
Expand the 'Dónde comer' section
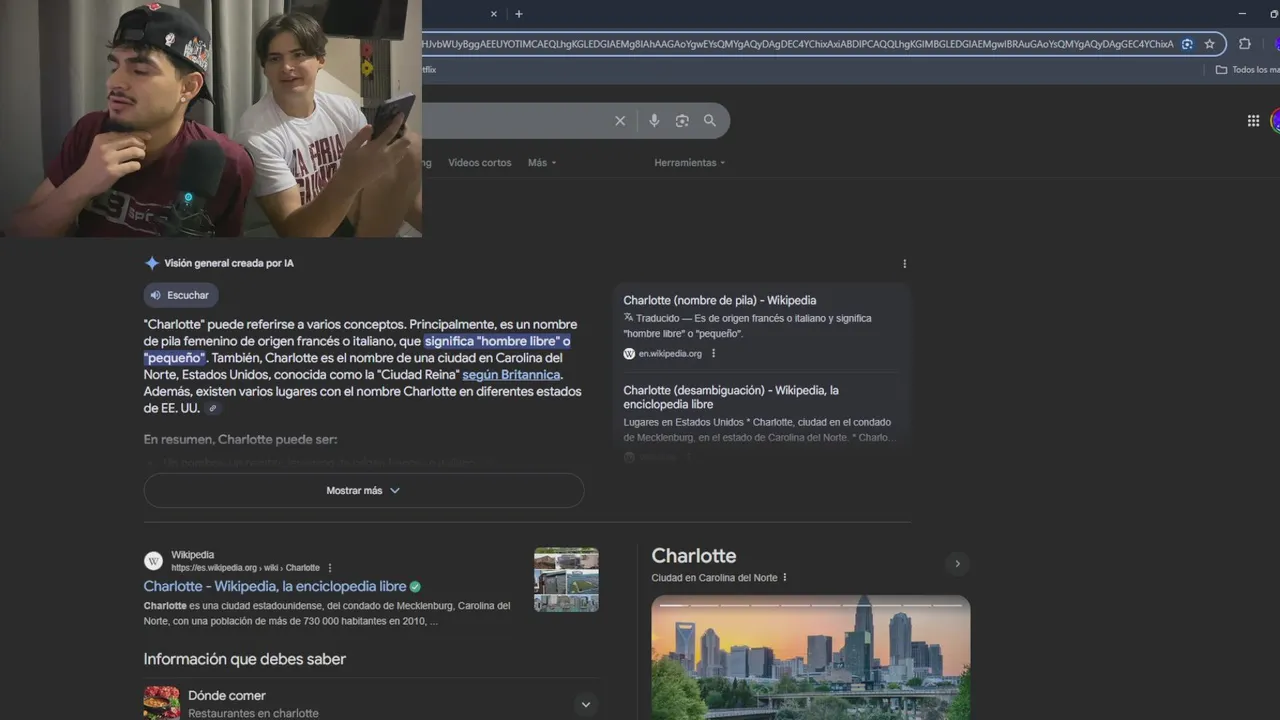(x=586, y=704)
